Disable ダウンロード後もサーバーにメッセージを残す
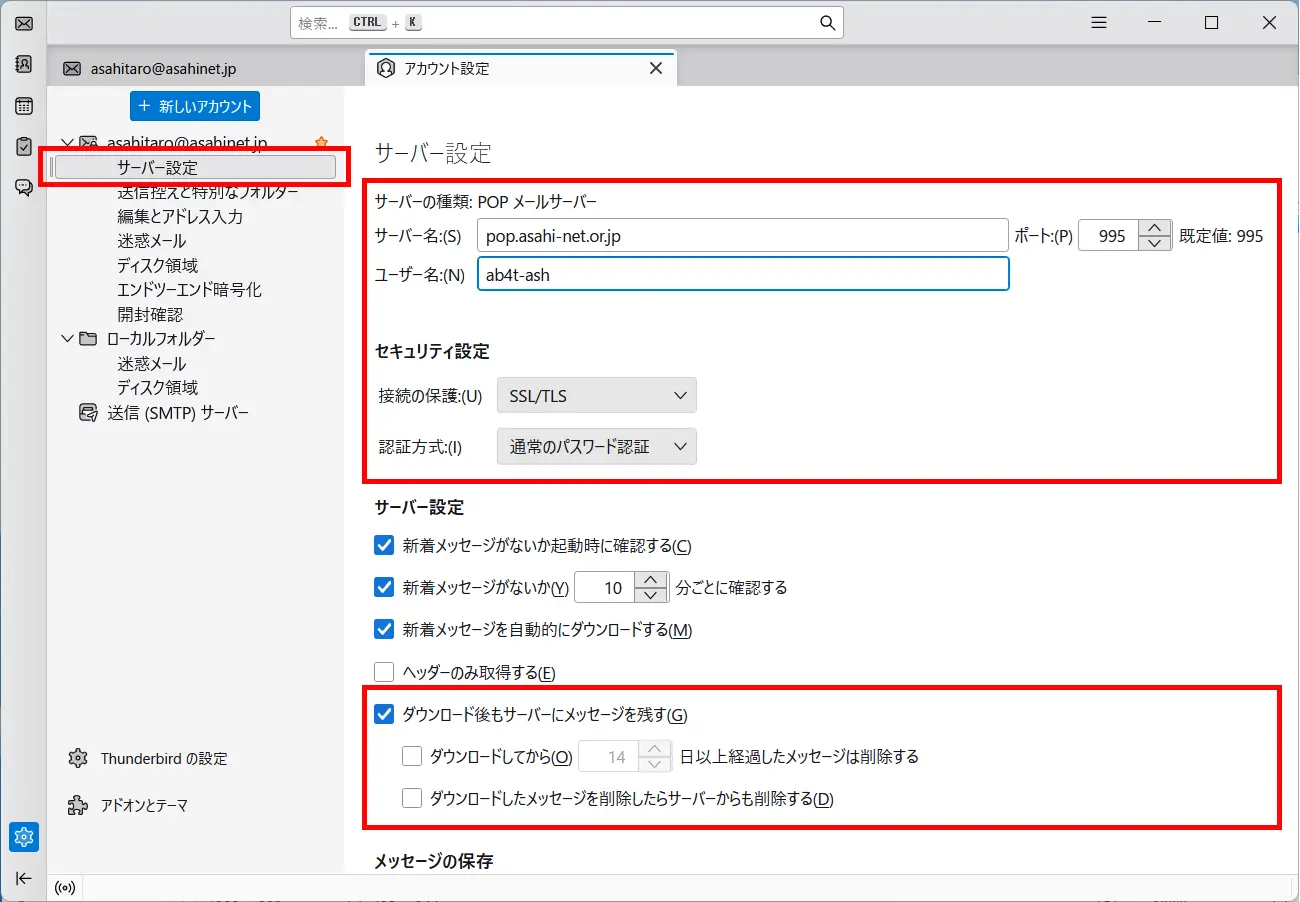The width and height of the screenshot is (1300, 902). [x=384, y=714]
